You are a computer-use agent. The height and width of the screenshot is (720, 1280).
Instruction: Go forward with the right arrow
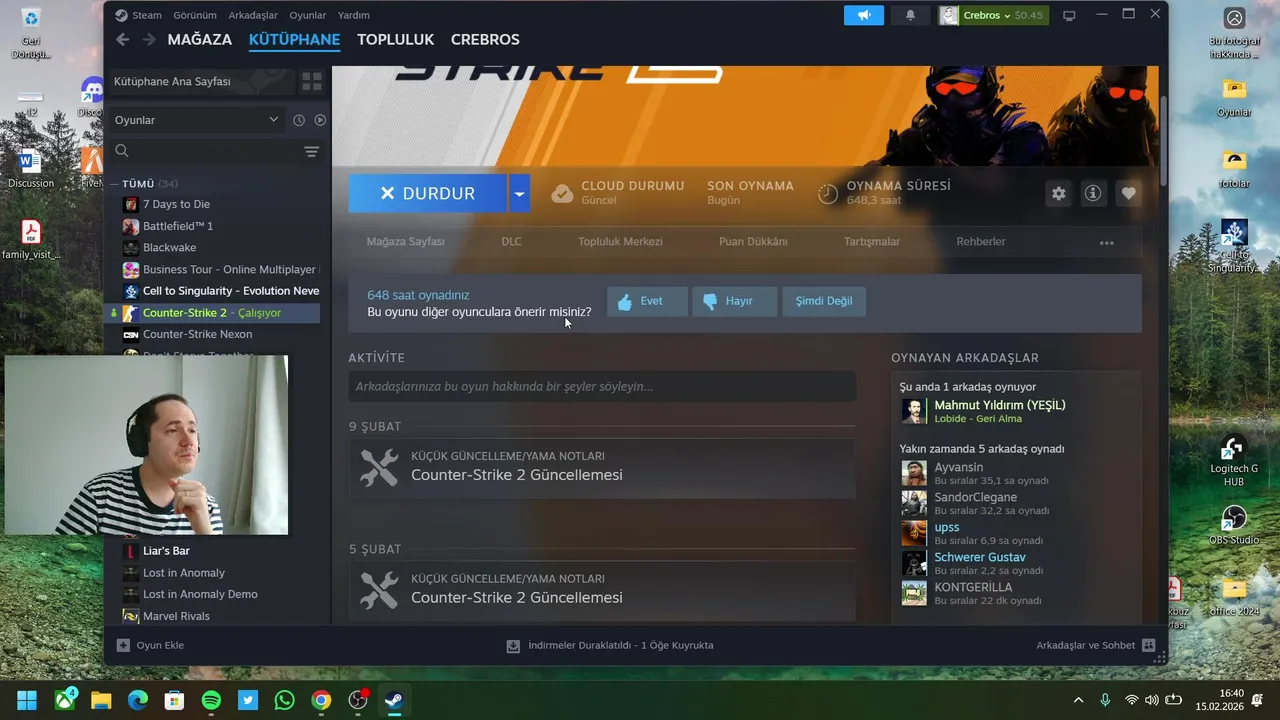149,39
